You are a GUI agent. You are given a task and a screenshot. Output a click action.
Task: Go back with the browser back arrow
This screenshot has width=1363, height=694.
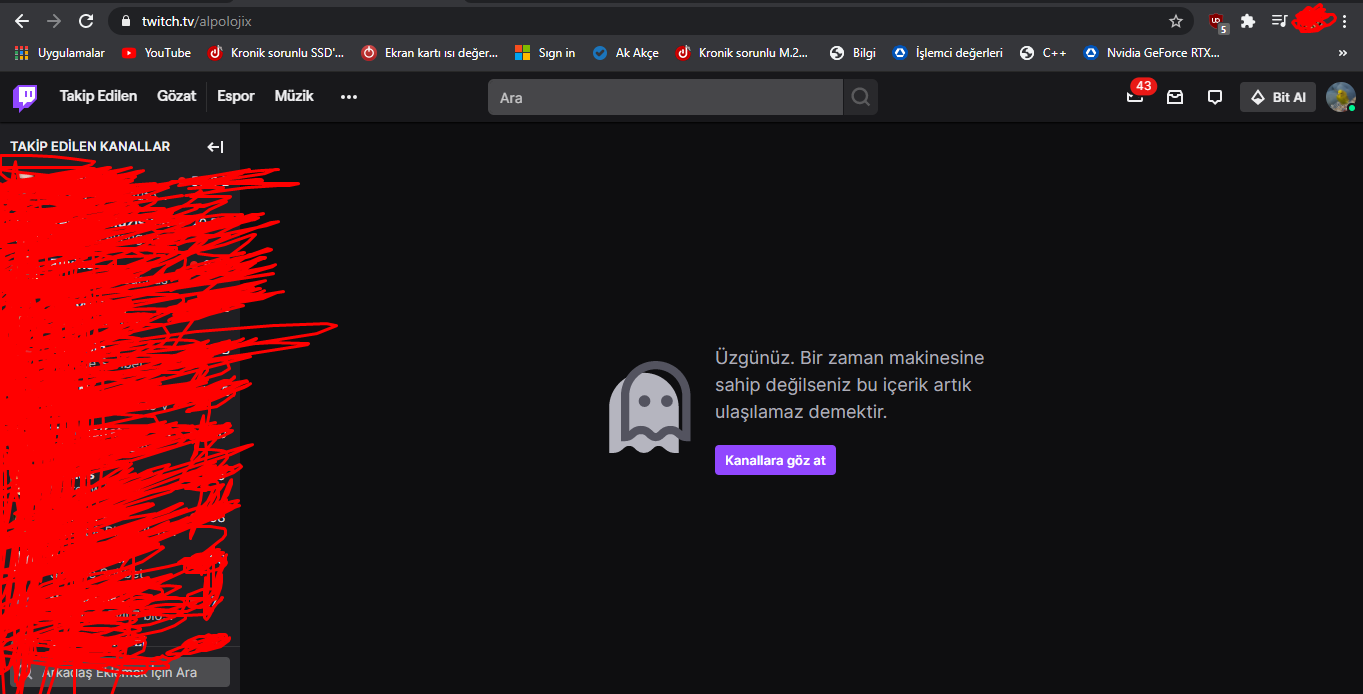point(22,21)
